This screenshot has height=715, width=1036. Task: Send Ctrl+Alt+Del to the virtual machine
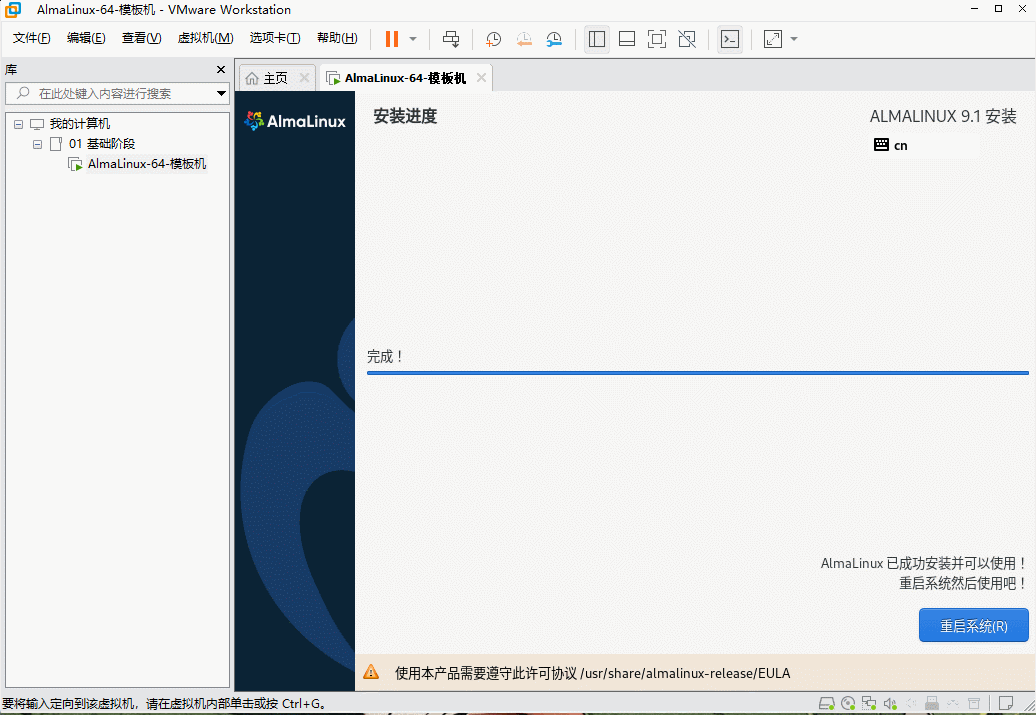coord(451,39)
